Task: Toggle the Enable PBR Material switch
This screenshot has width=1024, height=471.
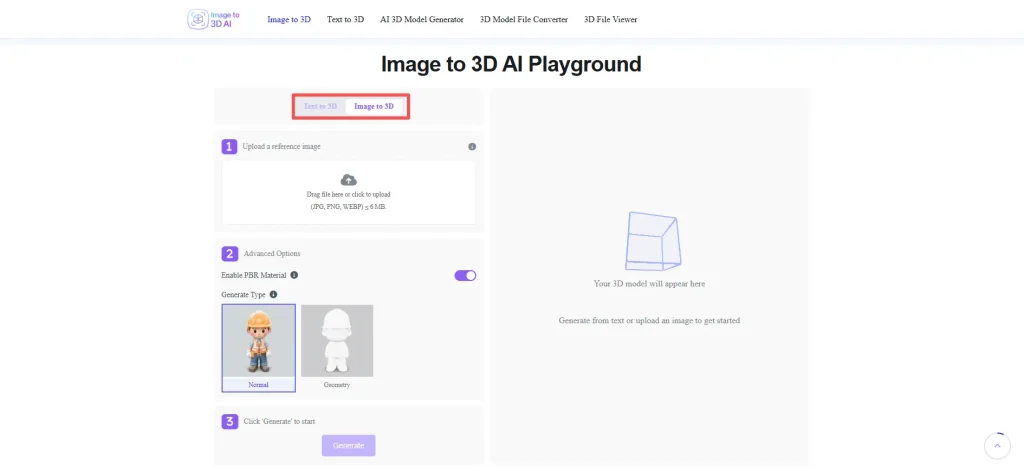Action: [466, 276]
